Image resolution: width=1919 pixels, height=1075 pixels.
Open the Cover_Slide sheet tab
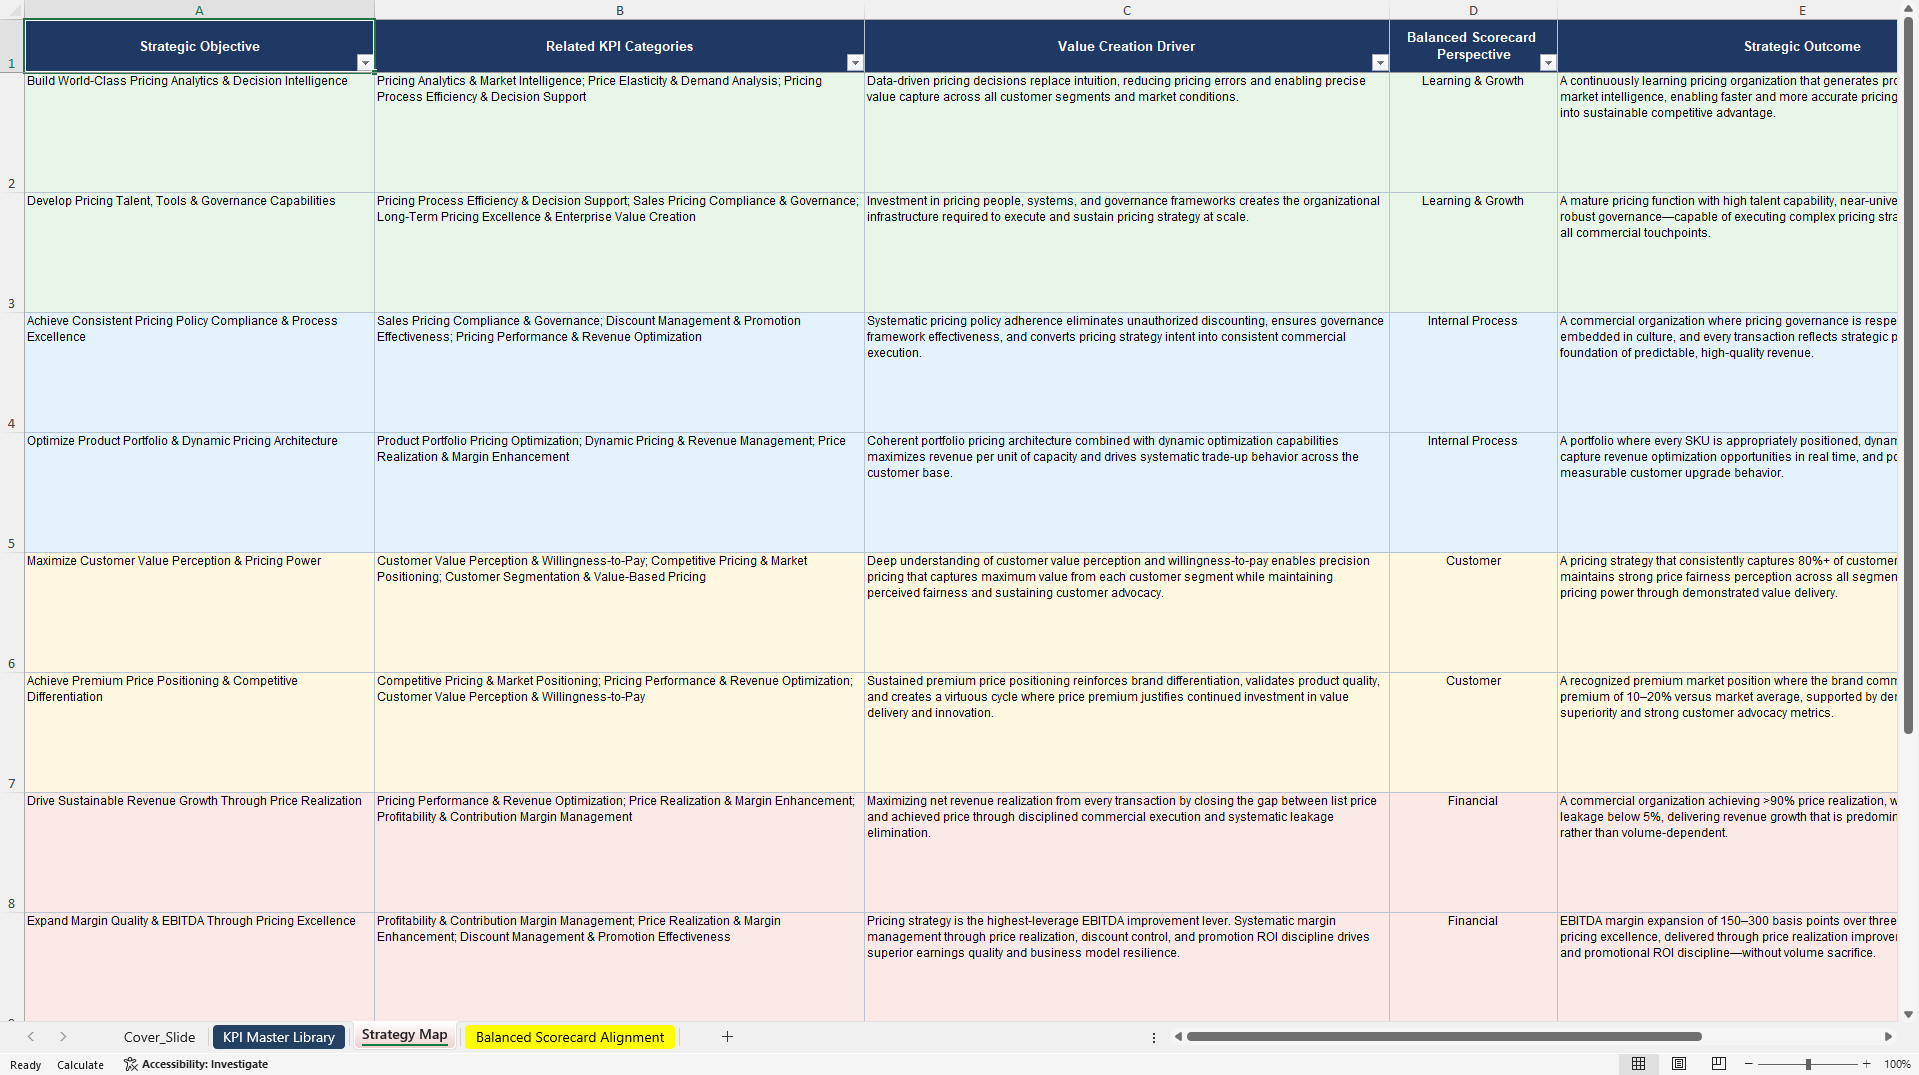[x=159, y=1037]
